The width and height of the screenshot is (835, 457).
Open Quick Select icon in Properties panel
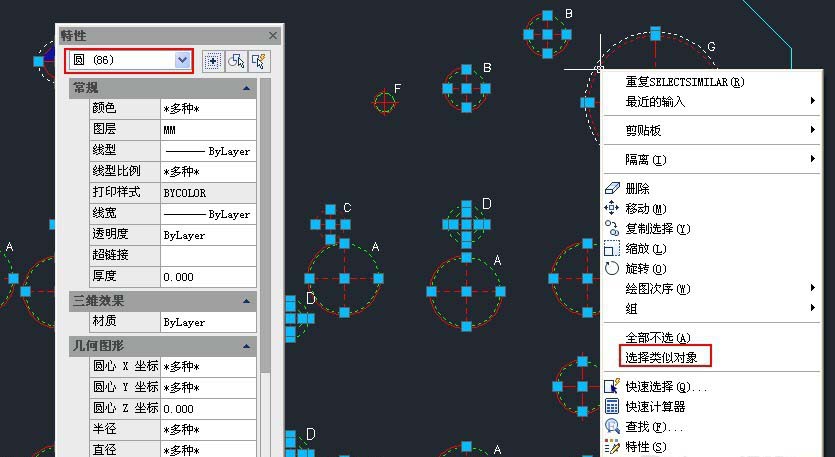click(260, 61)
